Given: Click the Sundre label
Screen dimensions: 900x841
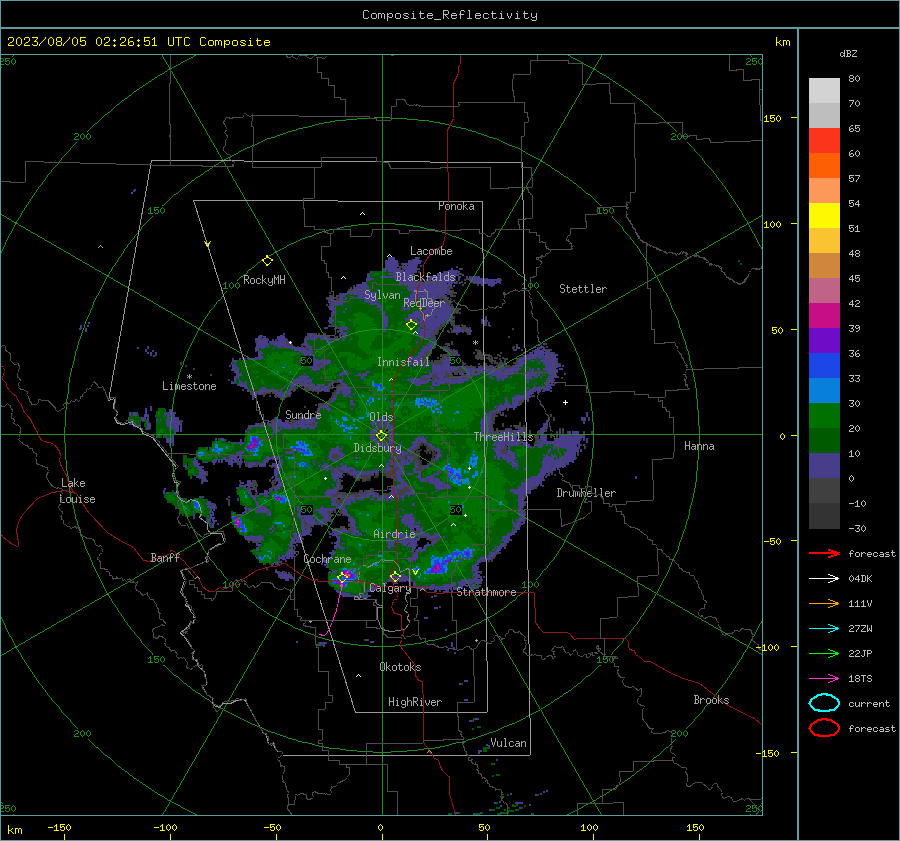Looking at the screenshot, I should tap(303, 414).
